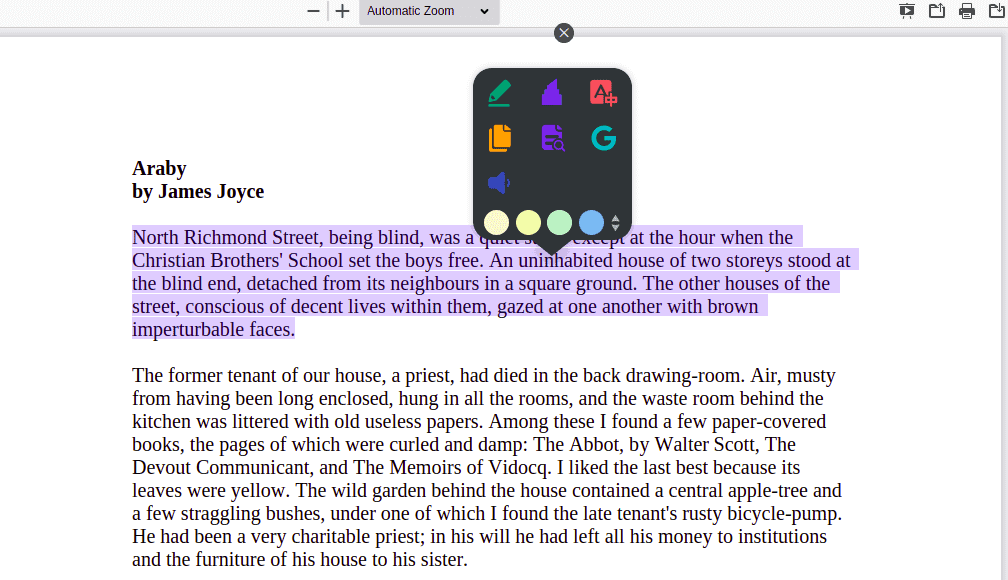Click the red add text annotation icon
This screenshot has height=580, width=1008.
click(x=603, y=93)
